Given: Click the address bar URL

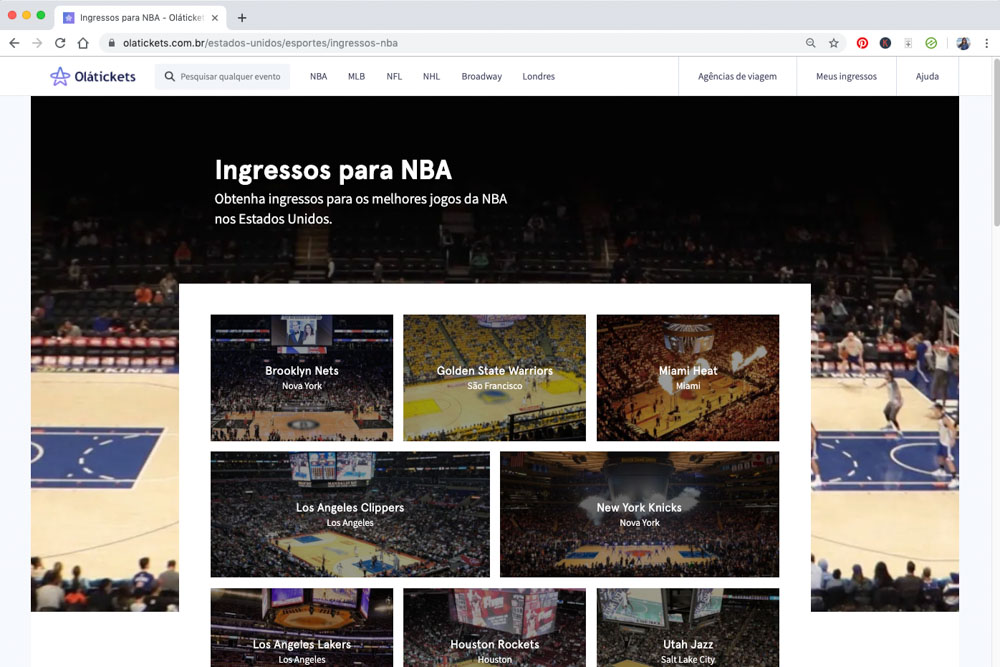Looking at the screenshot, I should (x=260, y=43).
